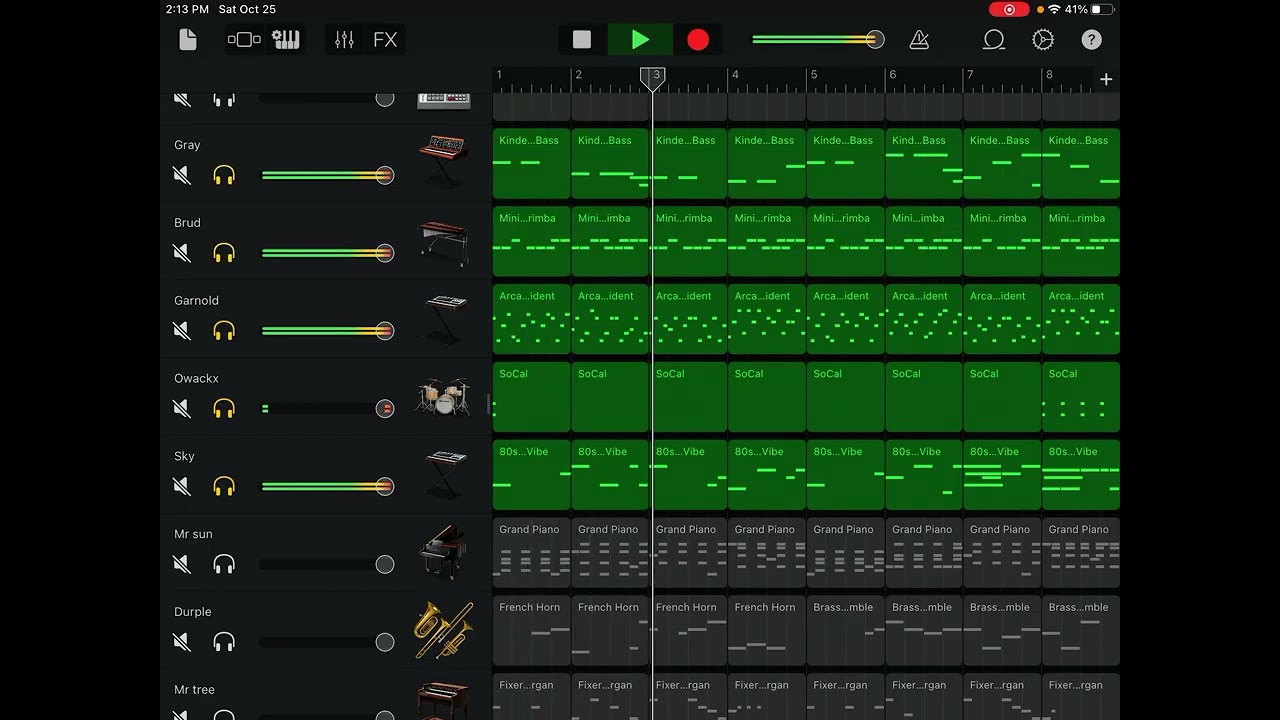Mute the Durple track
The image size is (1280, 720).
pos(182,642)
